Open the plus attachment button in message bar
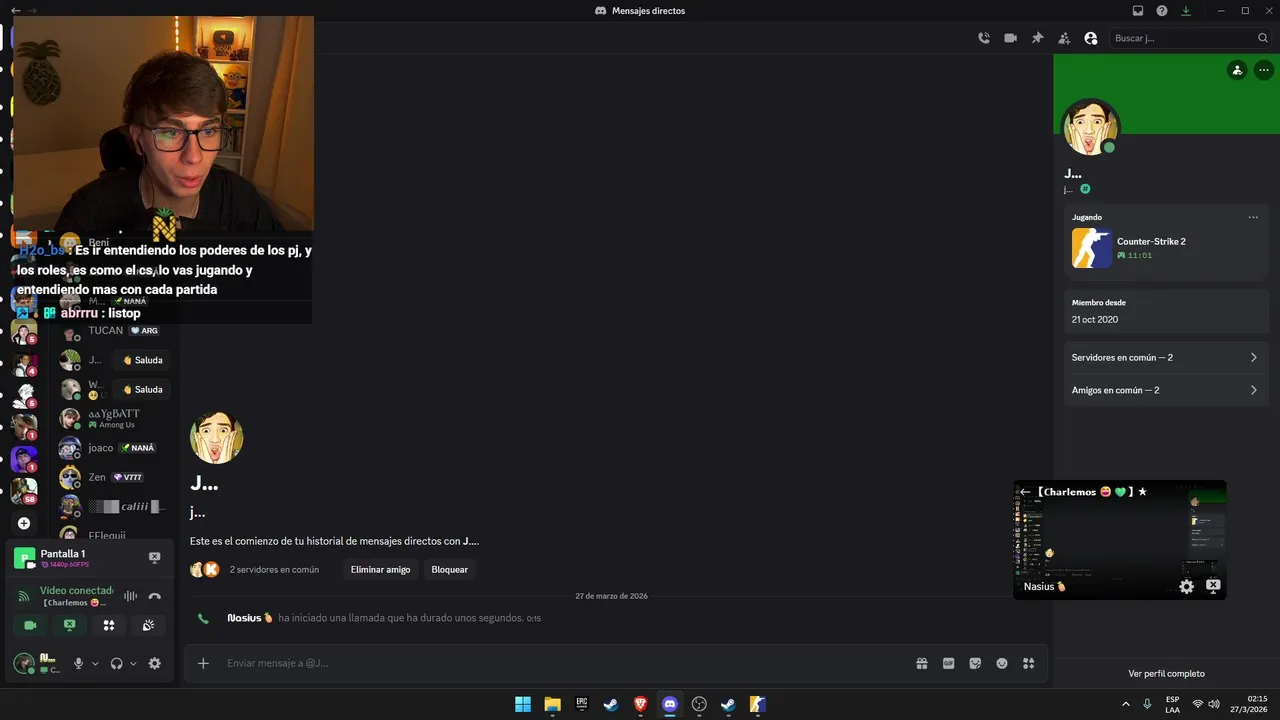The width and height of the screenshot is (1280, 720). click(x=203, y=663)
